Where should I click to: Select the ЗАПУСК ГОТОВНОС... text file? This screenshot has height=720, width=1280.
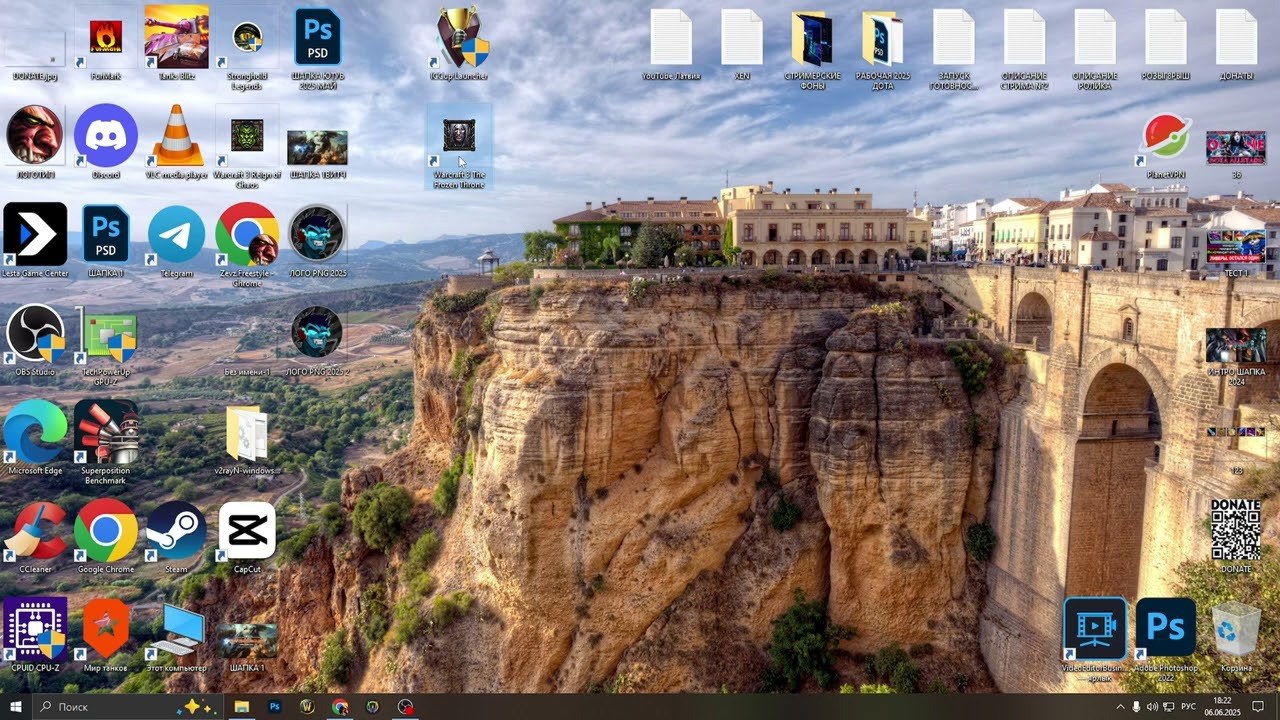point(954,50)
